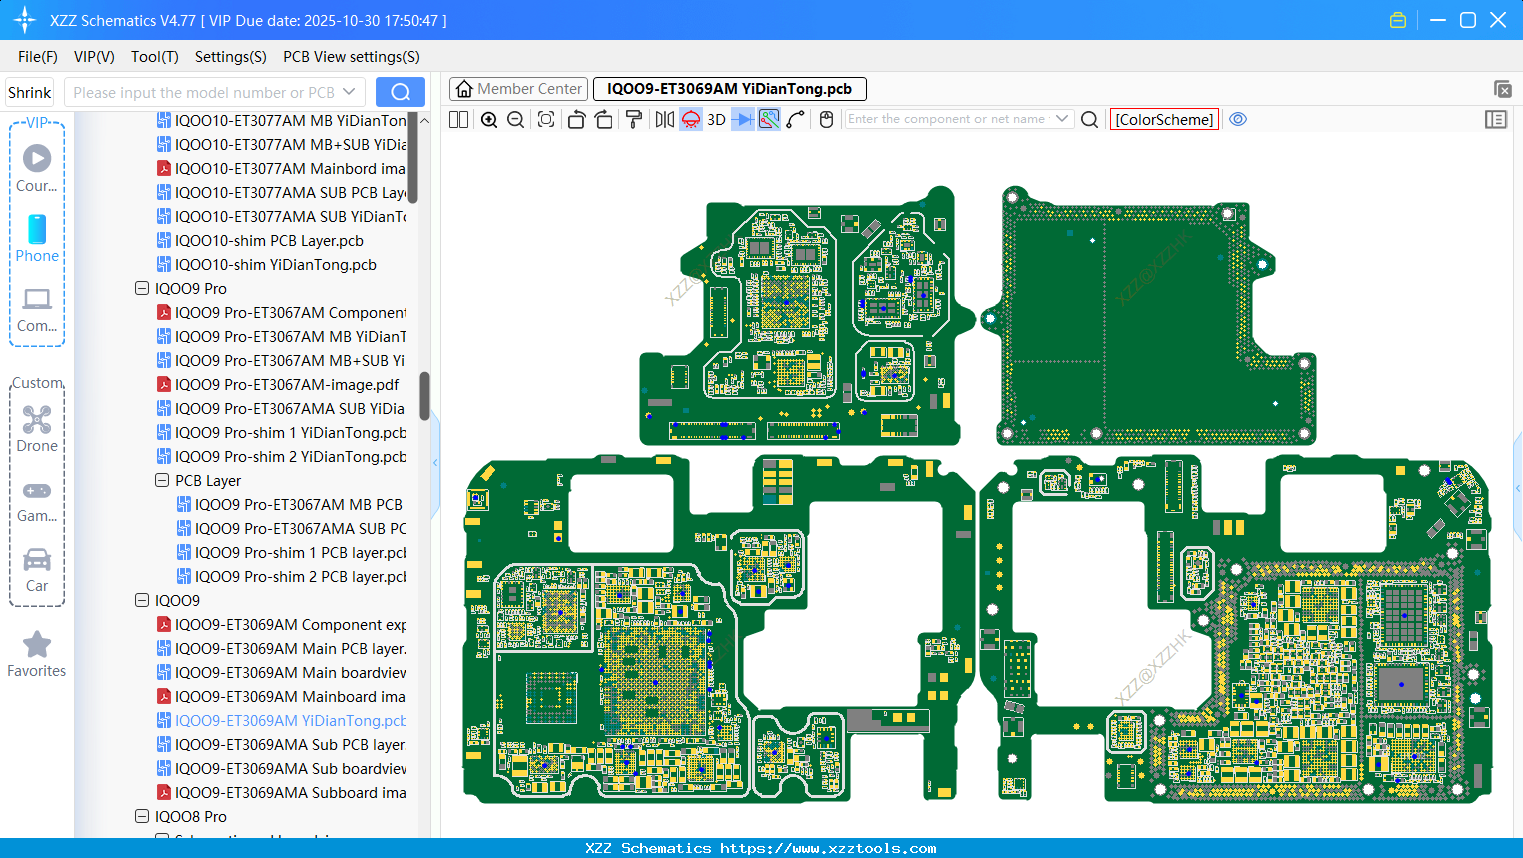Image resolution: width=1523 pixels, height=858 pixels.
Task: Select the Computer category
Action: [37, 310]
